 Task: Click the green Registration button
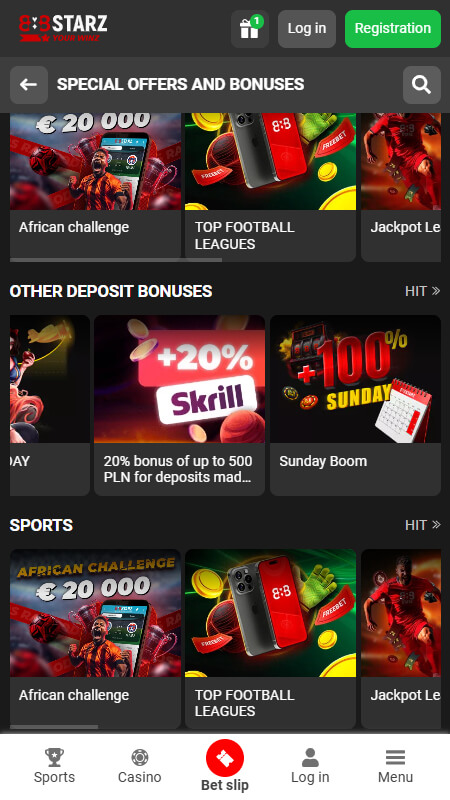[x=393, y=29]
